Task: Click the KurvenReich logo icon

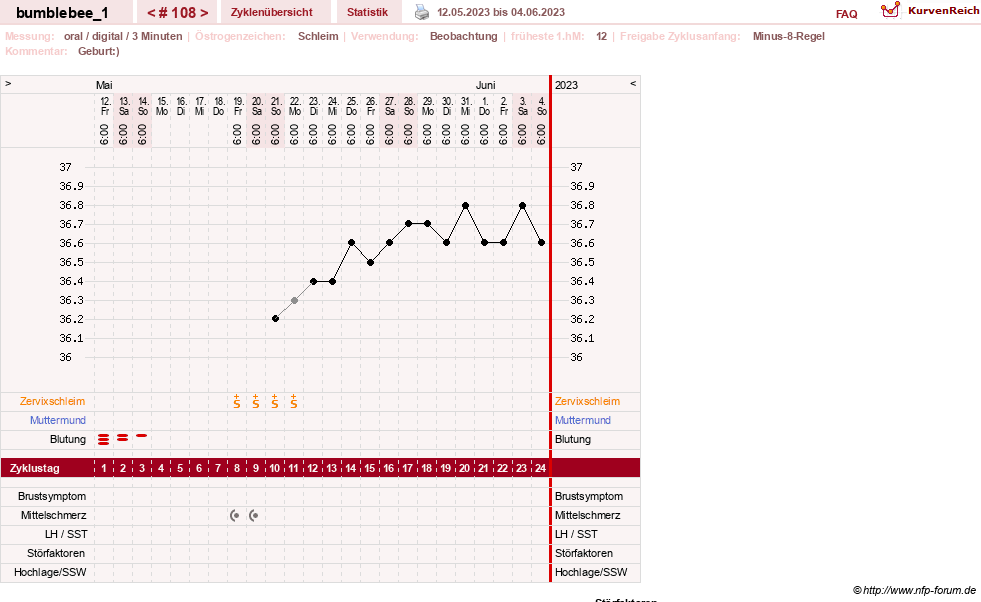Action: (x=890, y=10)
